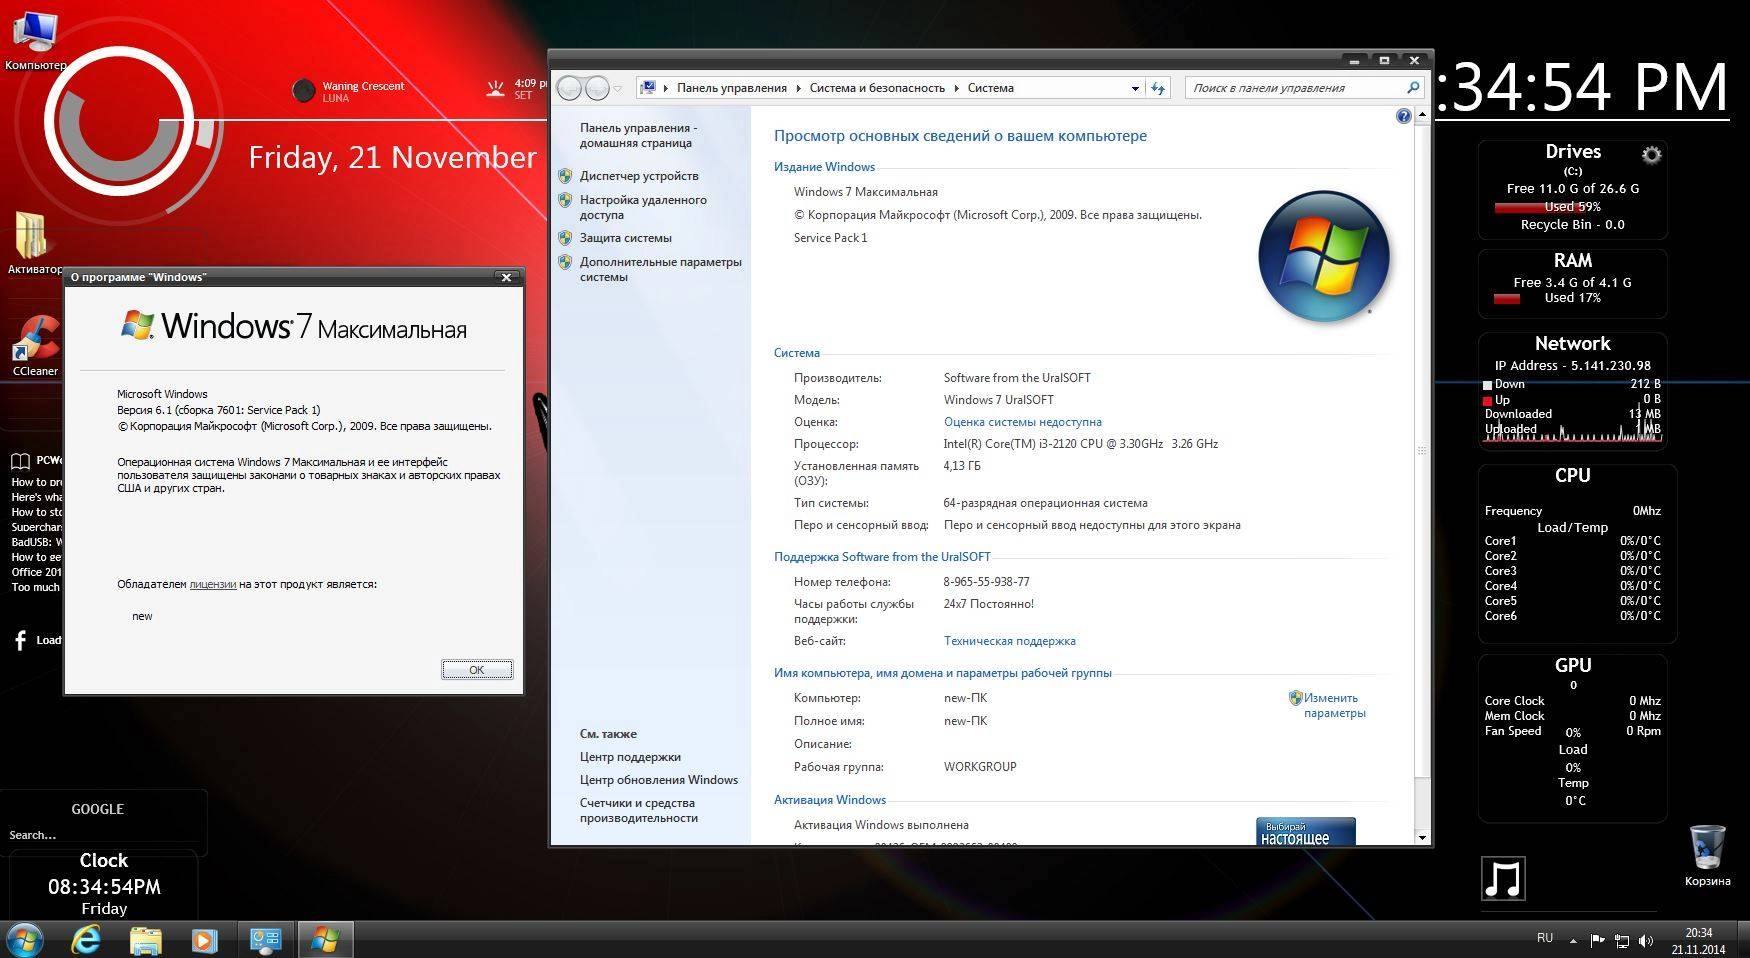
Task: Open Центр поддержки link
Action: click(x=630, y=757)
